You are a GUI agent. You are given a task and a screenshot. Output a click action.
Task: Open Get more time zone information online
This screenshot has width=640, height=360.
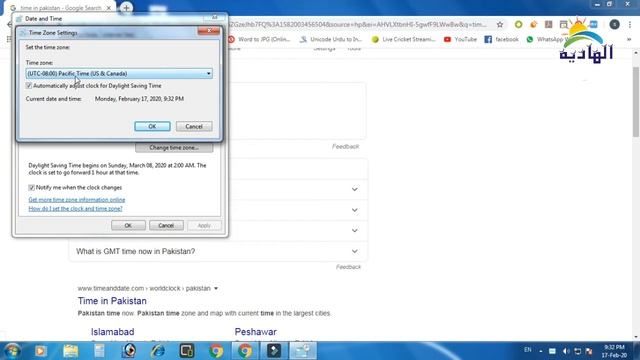pos(77,200)
